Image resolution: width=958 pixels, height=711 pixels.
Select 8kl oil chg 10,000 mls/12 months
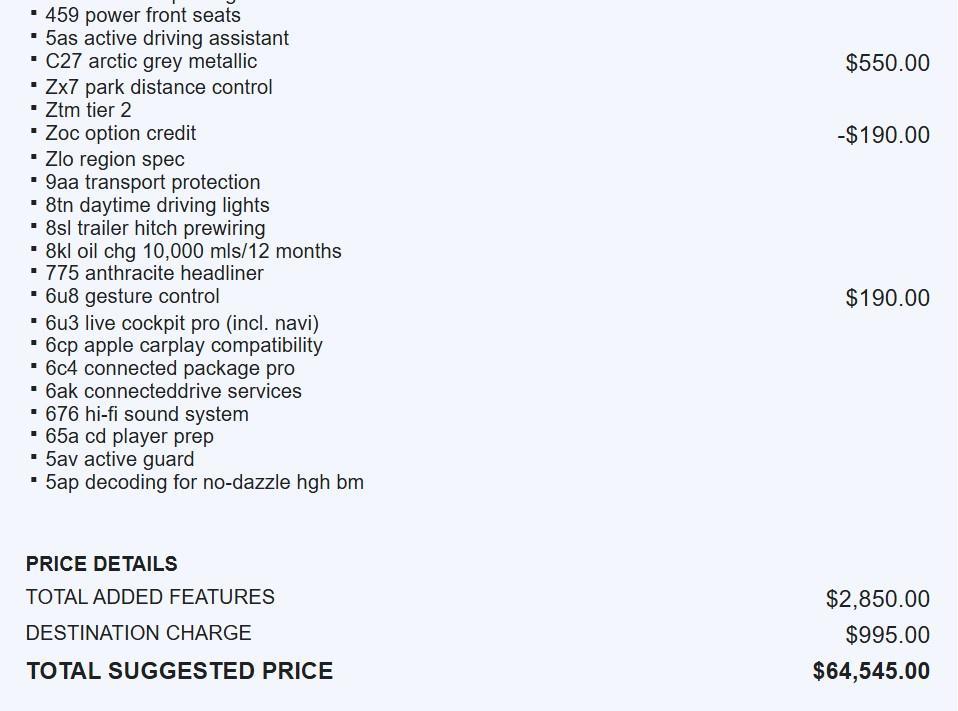[193, 251]
